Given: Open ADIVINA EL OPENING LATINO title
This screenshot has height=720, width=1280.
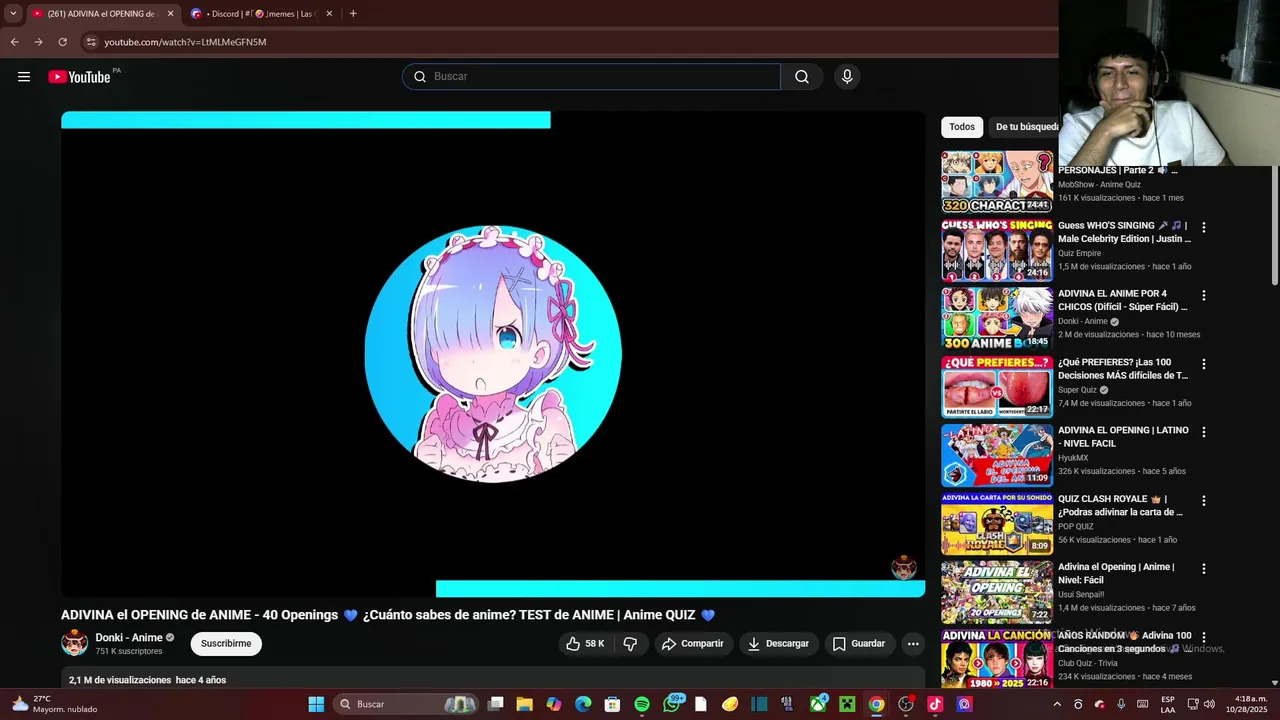Looking at the screenshot, I should click(x=1123, y=437).
